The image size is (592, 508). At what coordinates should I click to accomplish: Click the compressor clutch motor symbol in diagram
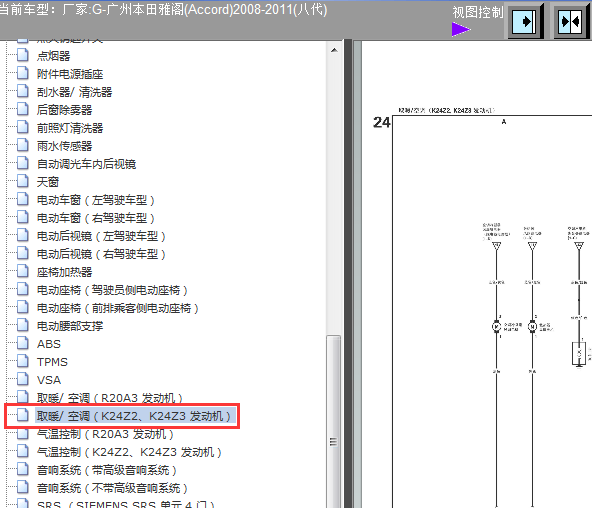coord(496,326)
